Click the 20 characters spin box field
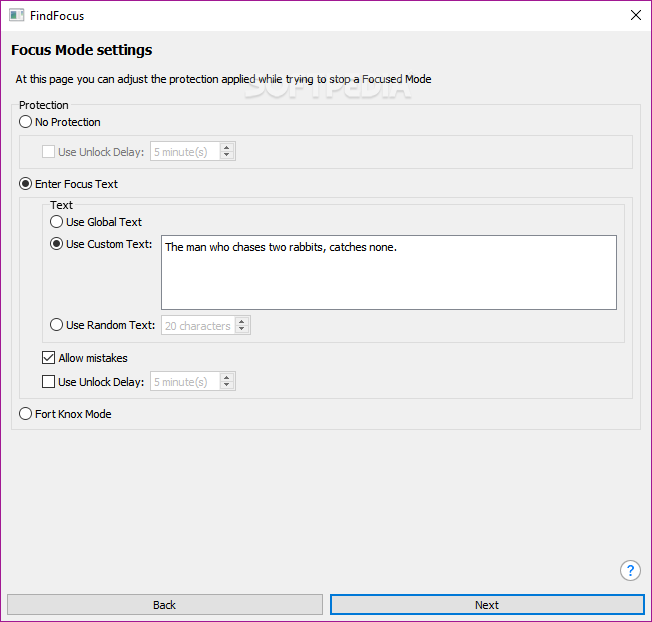652x622 pixels. (198, 326)
